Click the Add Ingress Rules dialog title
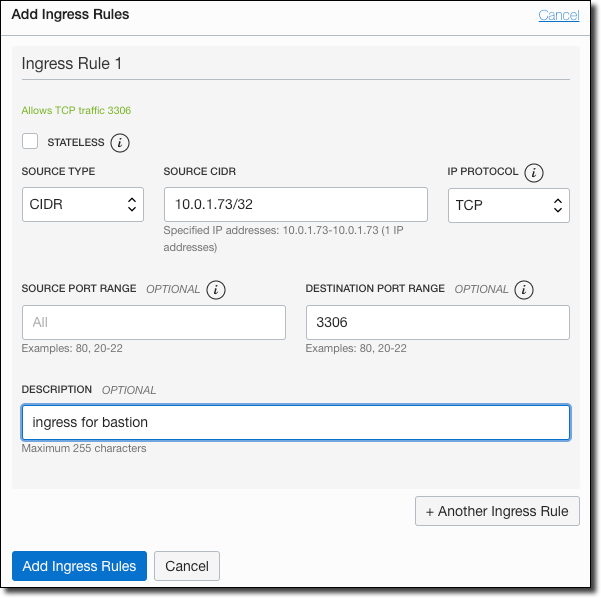 (70, 15)
